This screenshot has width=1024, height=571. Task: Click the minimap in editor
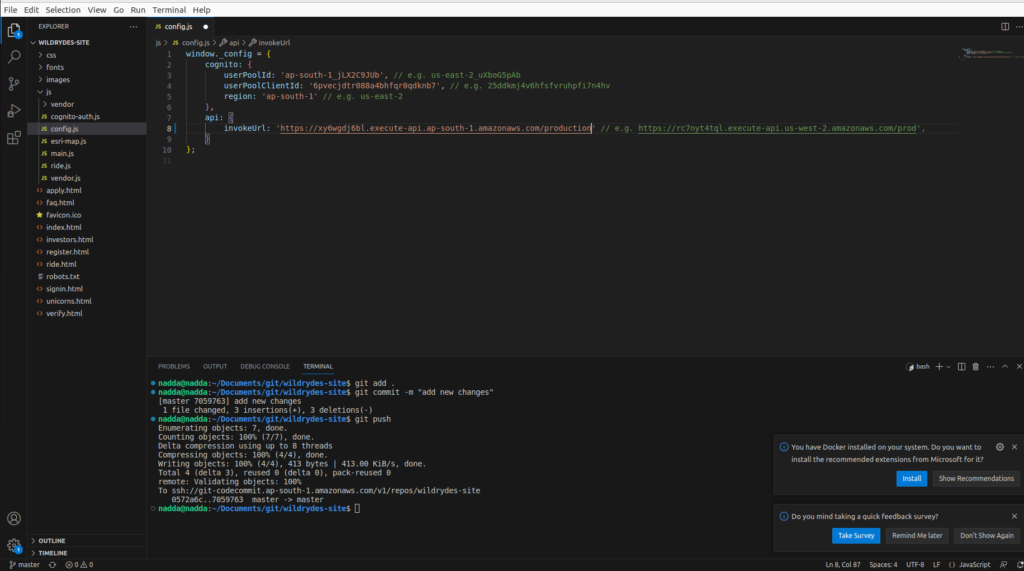click(x=990, y=54)
